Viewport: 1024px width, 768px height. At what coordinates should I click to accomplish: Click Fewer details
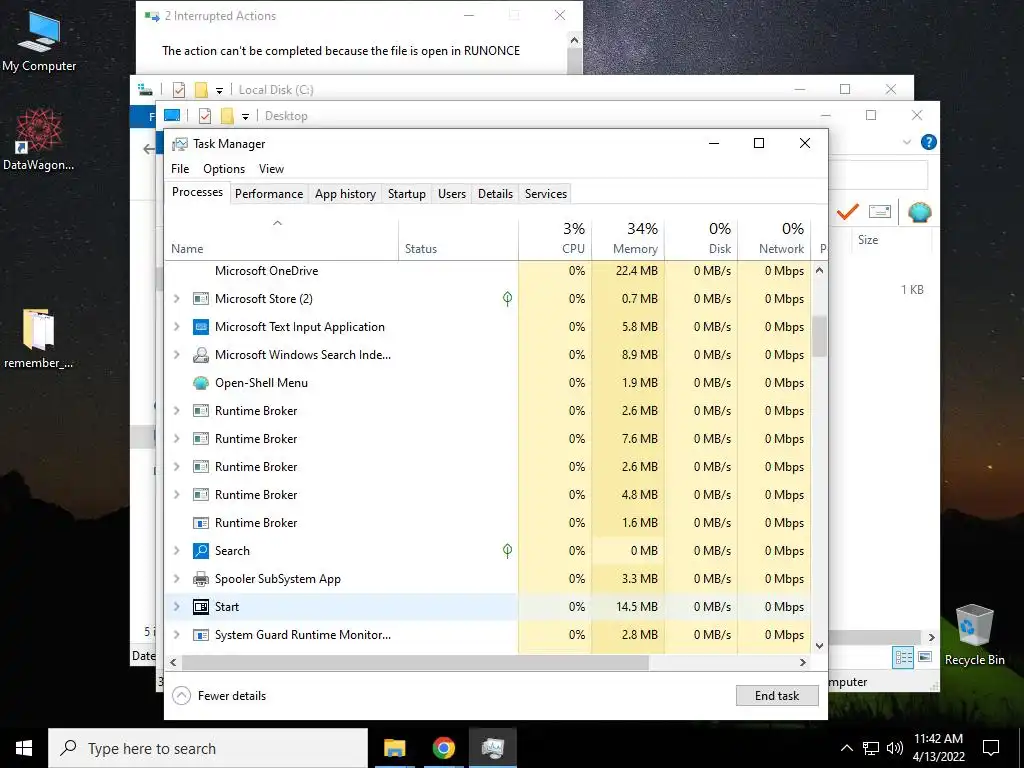[x=219, y=696]
